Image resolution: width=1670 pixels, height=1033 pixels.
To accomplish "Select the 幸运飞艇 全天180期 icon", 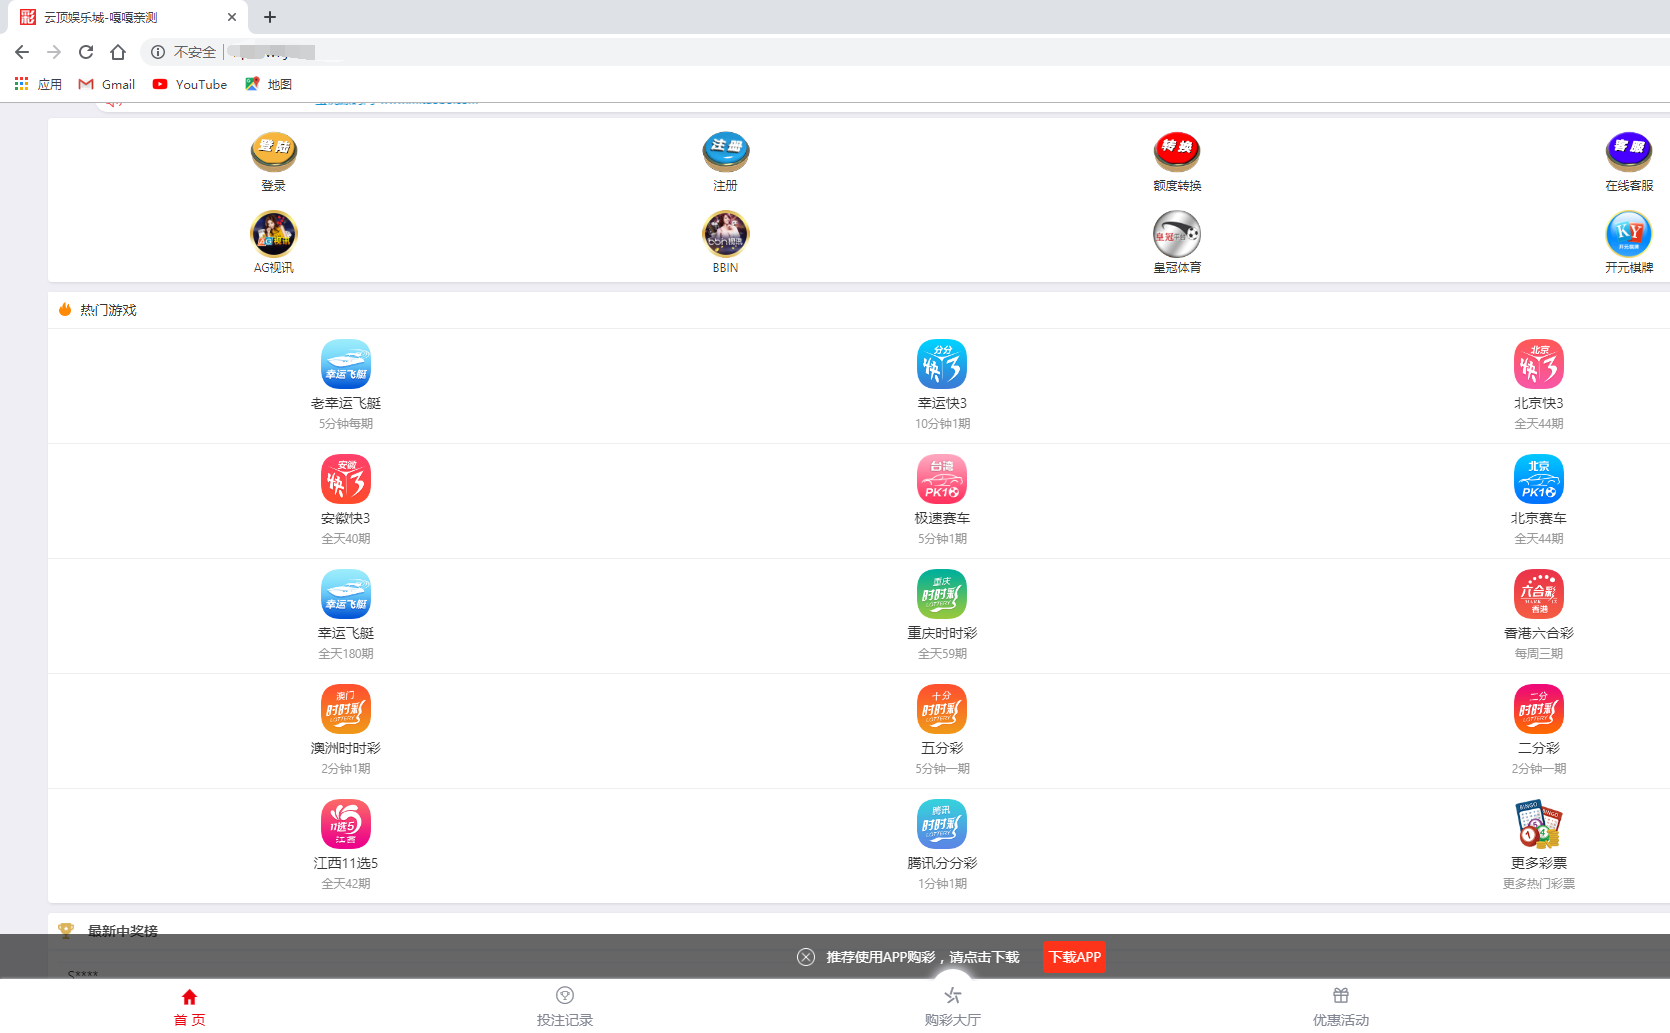I will 346,594.
